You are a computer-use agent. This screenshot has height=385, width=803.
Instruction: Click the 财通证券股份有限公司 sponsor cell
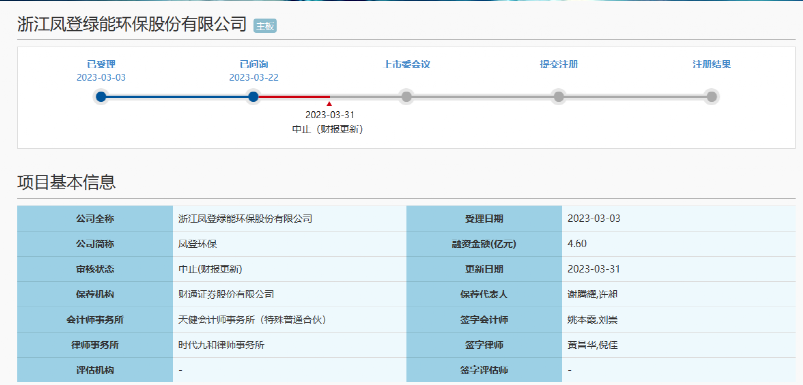click(289, 294)
